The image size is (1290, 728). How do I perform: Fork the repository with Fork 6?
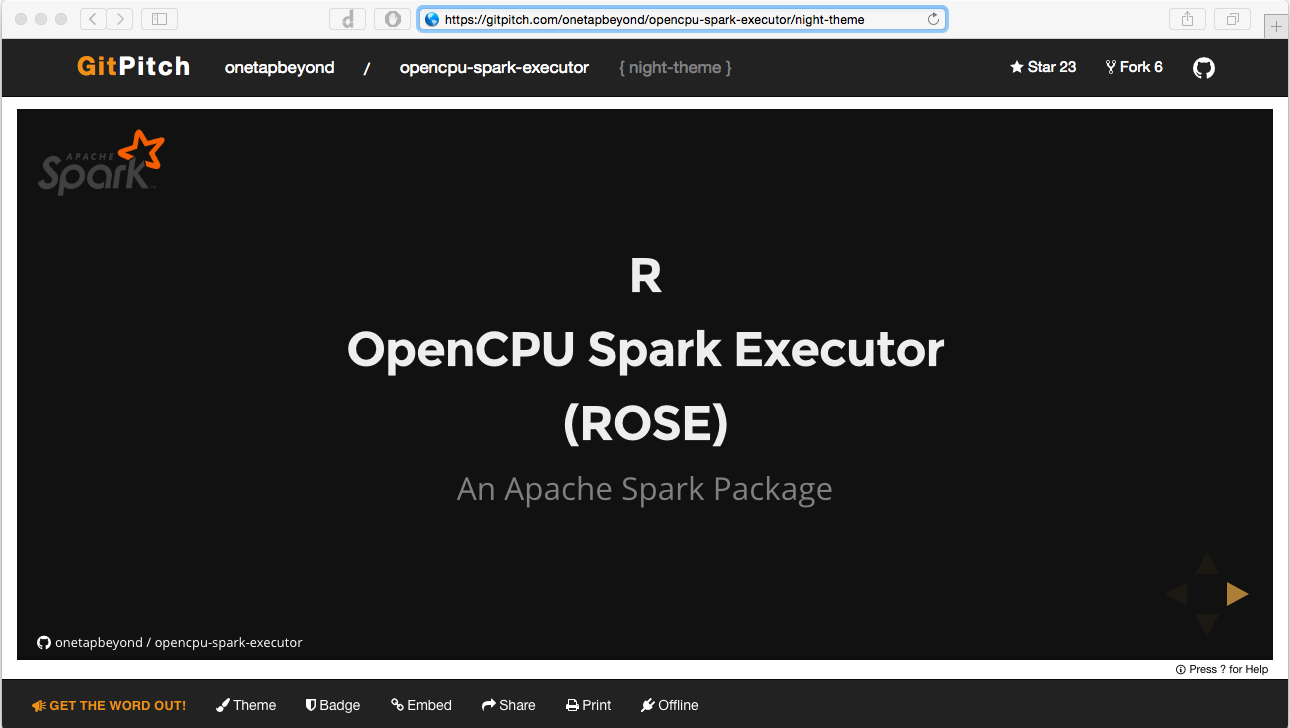1134,67
